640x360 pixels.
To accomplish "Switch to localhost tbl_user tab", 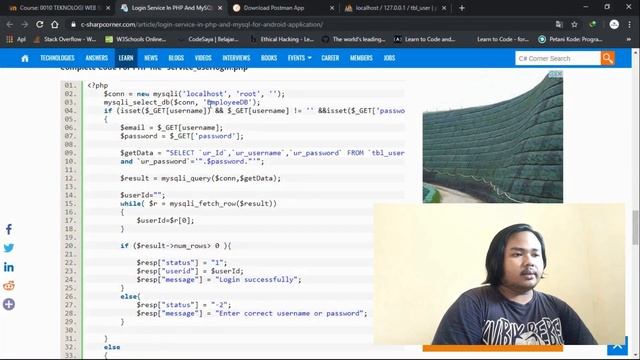I will coord(395,8).
